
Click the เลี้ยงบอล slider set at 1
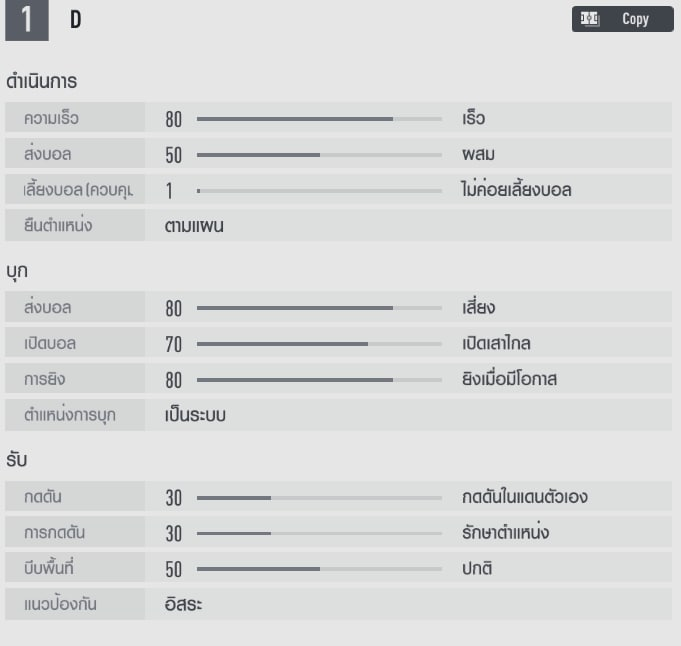[x=319, y=190]
